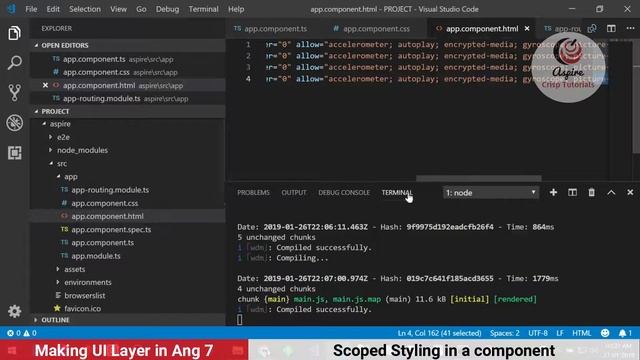This screenshot has height=360, width=640.
Task: Maximize the panel with up chevron
Action: click(x=611, y=192)
